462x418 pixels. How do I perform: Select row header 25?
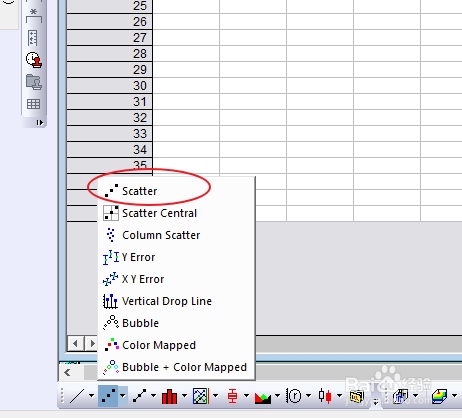pyautogui.click(x=109, y=6)
